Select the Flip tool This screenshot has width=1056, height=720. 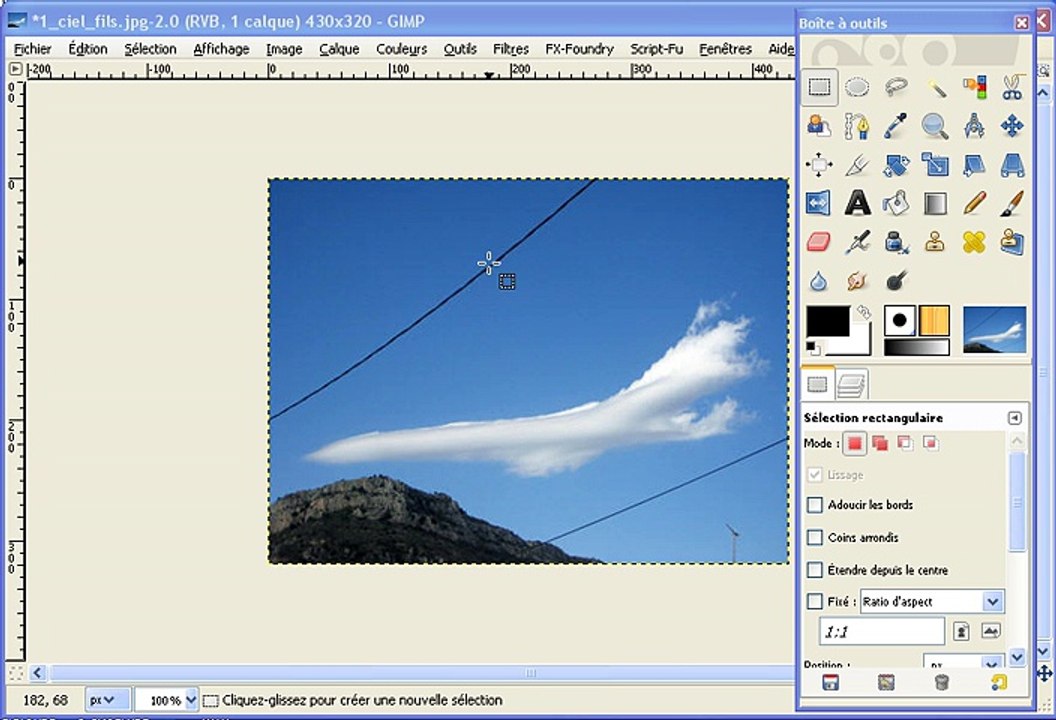[x=819, y=203]
